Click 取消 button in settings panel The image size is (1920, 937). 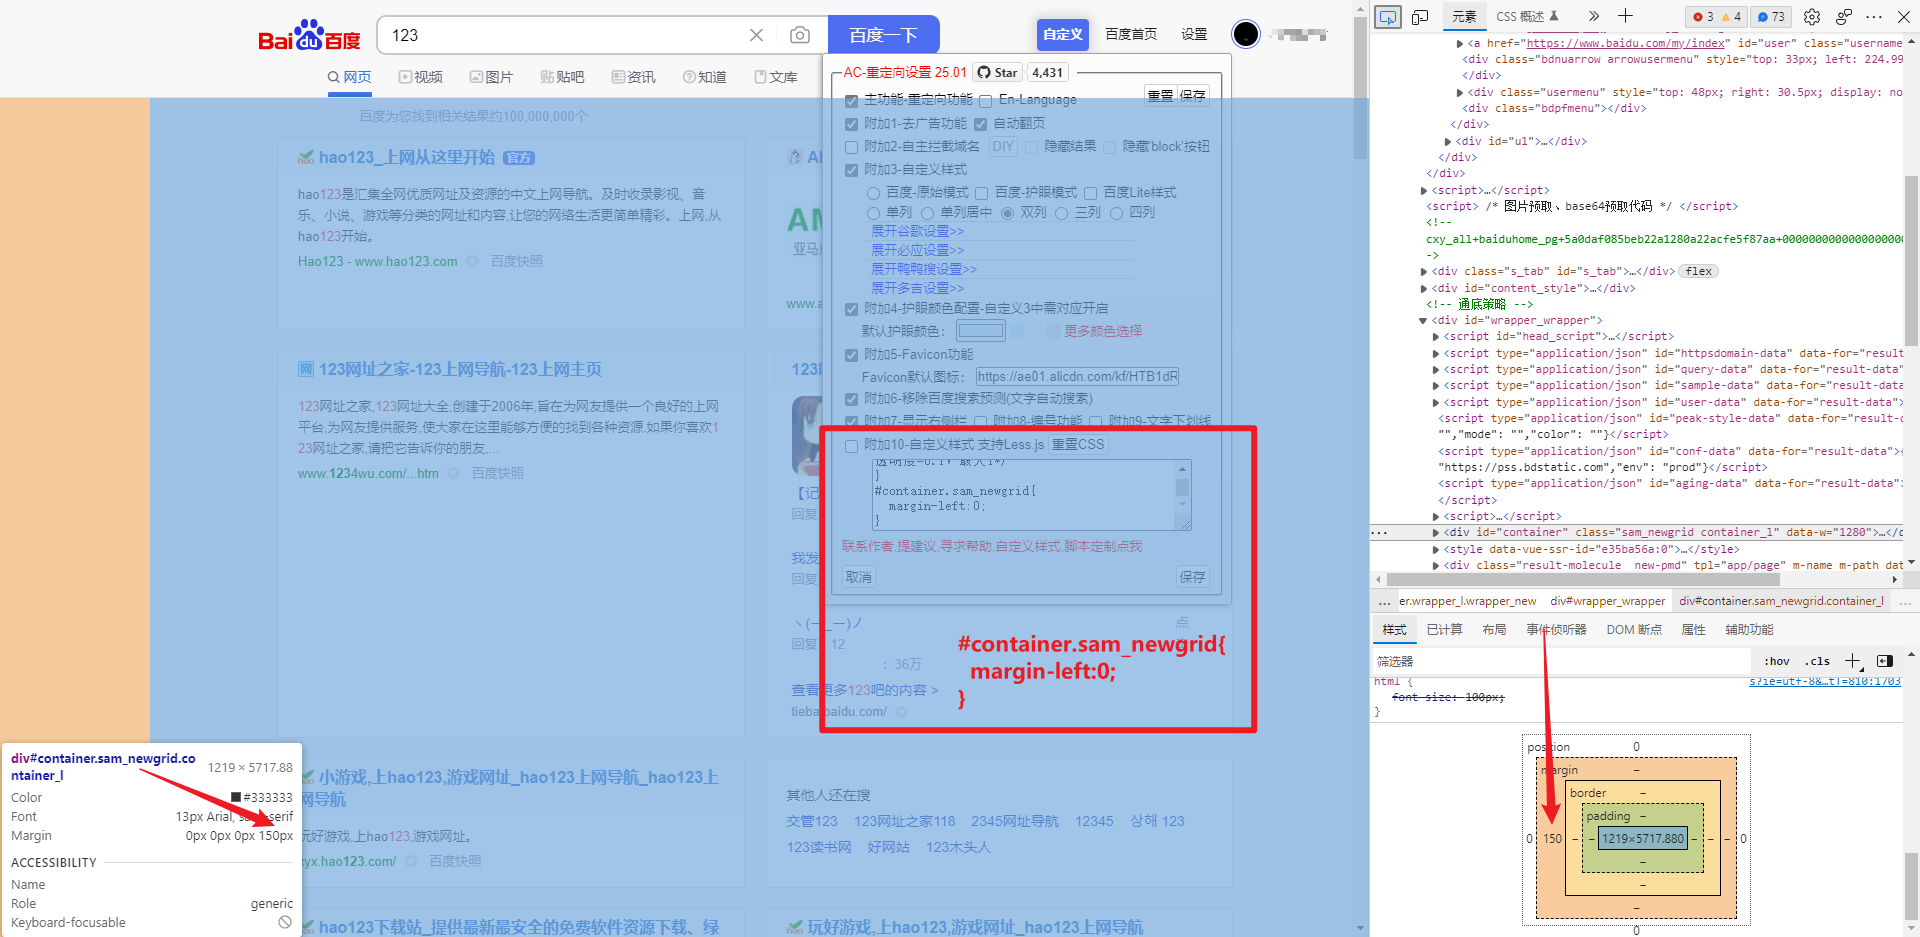coord(859,577)
